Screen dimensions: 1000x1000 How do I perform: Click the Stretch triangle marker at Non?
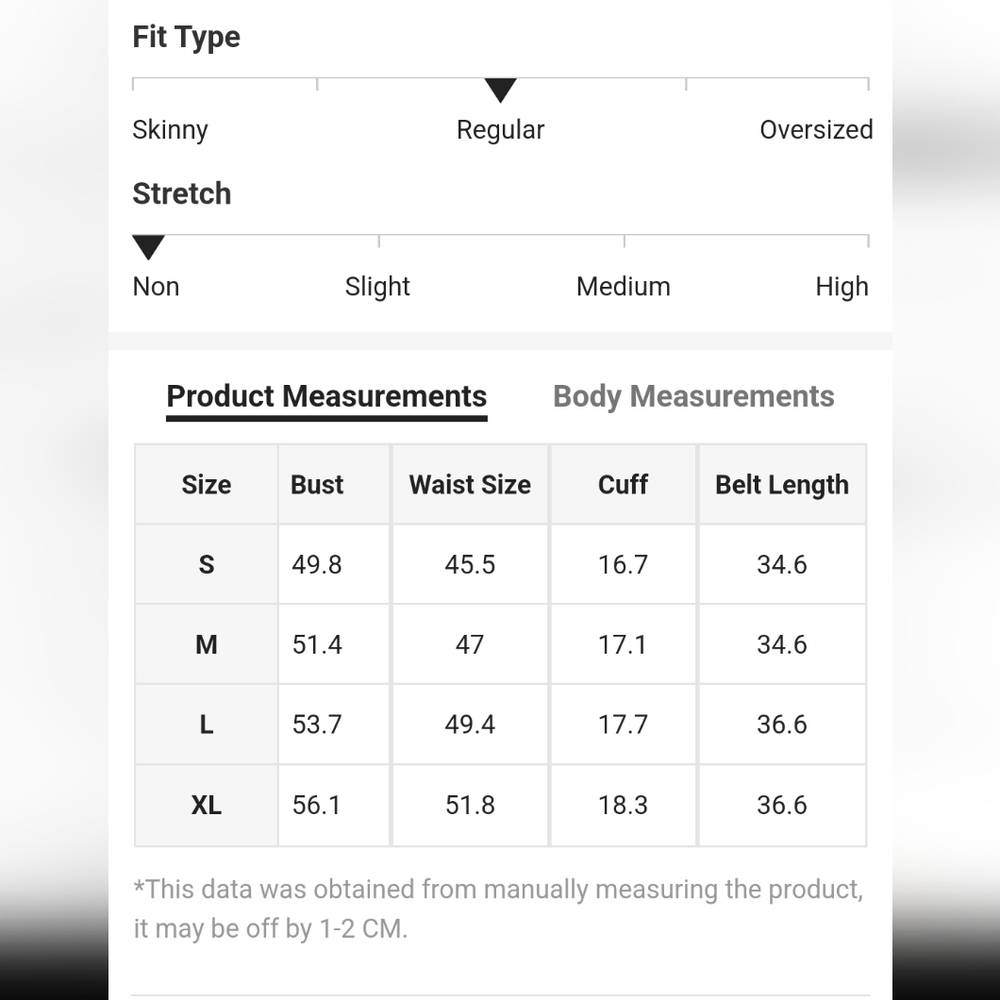pyautogui.click(x=148, y=247)
